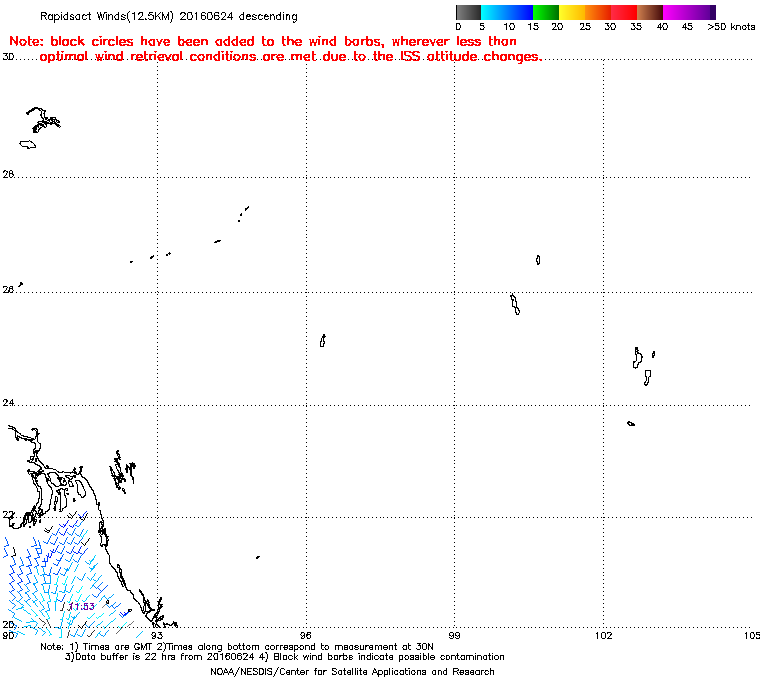Screen dimensions: 760x688
Task: Click the '102' longitude axis label
Action: tap(603, 635)
